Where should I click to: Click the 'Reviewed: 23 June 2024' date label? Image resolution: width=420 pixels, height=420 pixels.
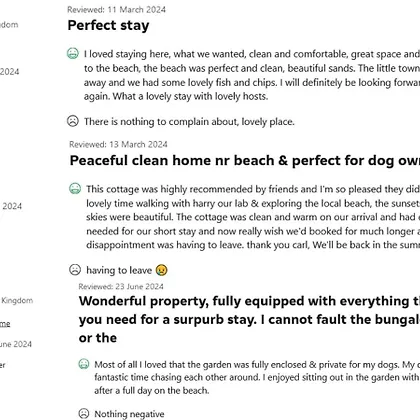(121, 286)
